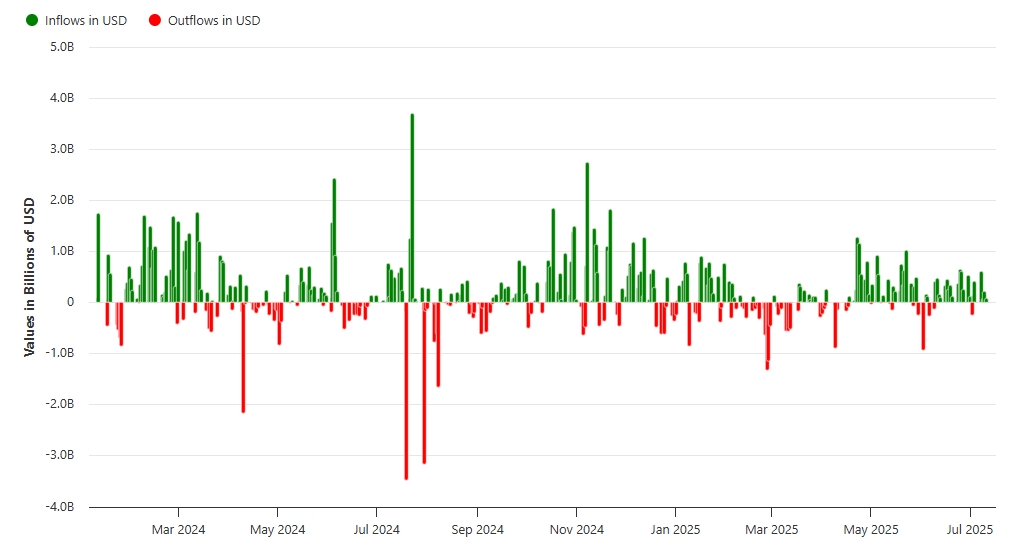Toggle the Inflows in USD legend entry

point(76,21)
